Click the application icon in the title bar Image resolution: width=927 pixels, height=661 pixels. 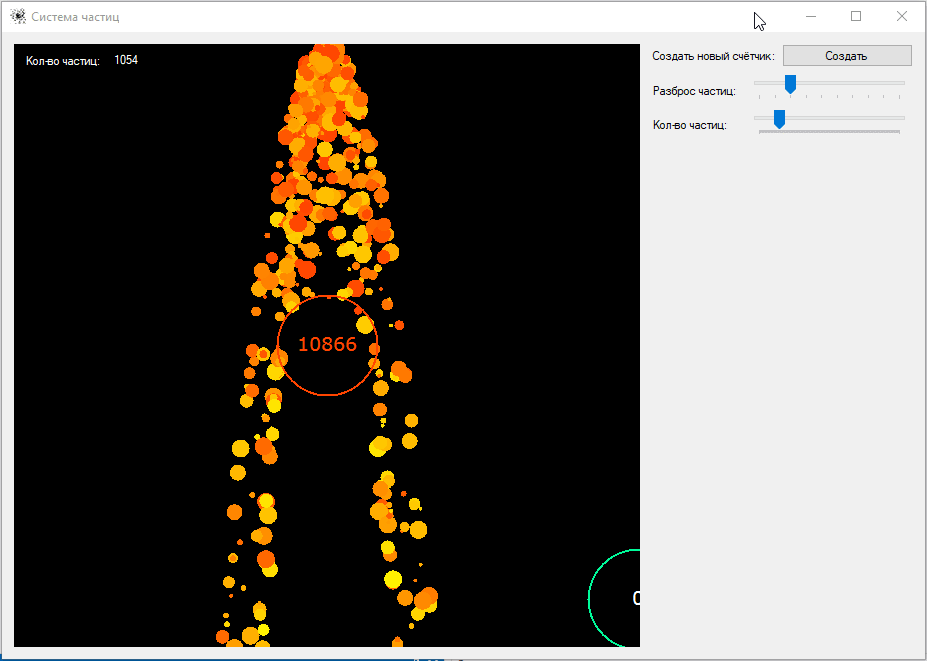click(x=17, y=17)
